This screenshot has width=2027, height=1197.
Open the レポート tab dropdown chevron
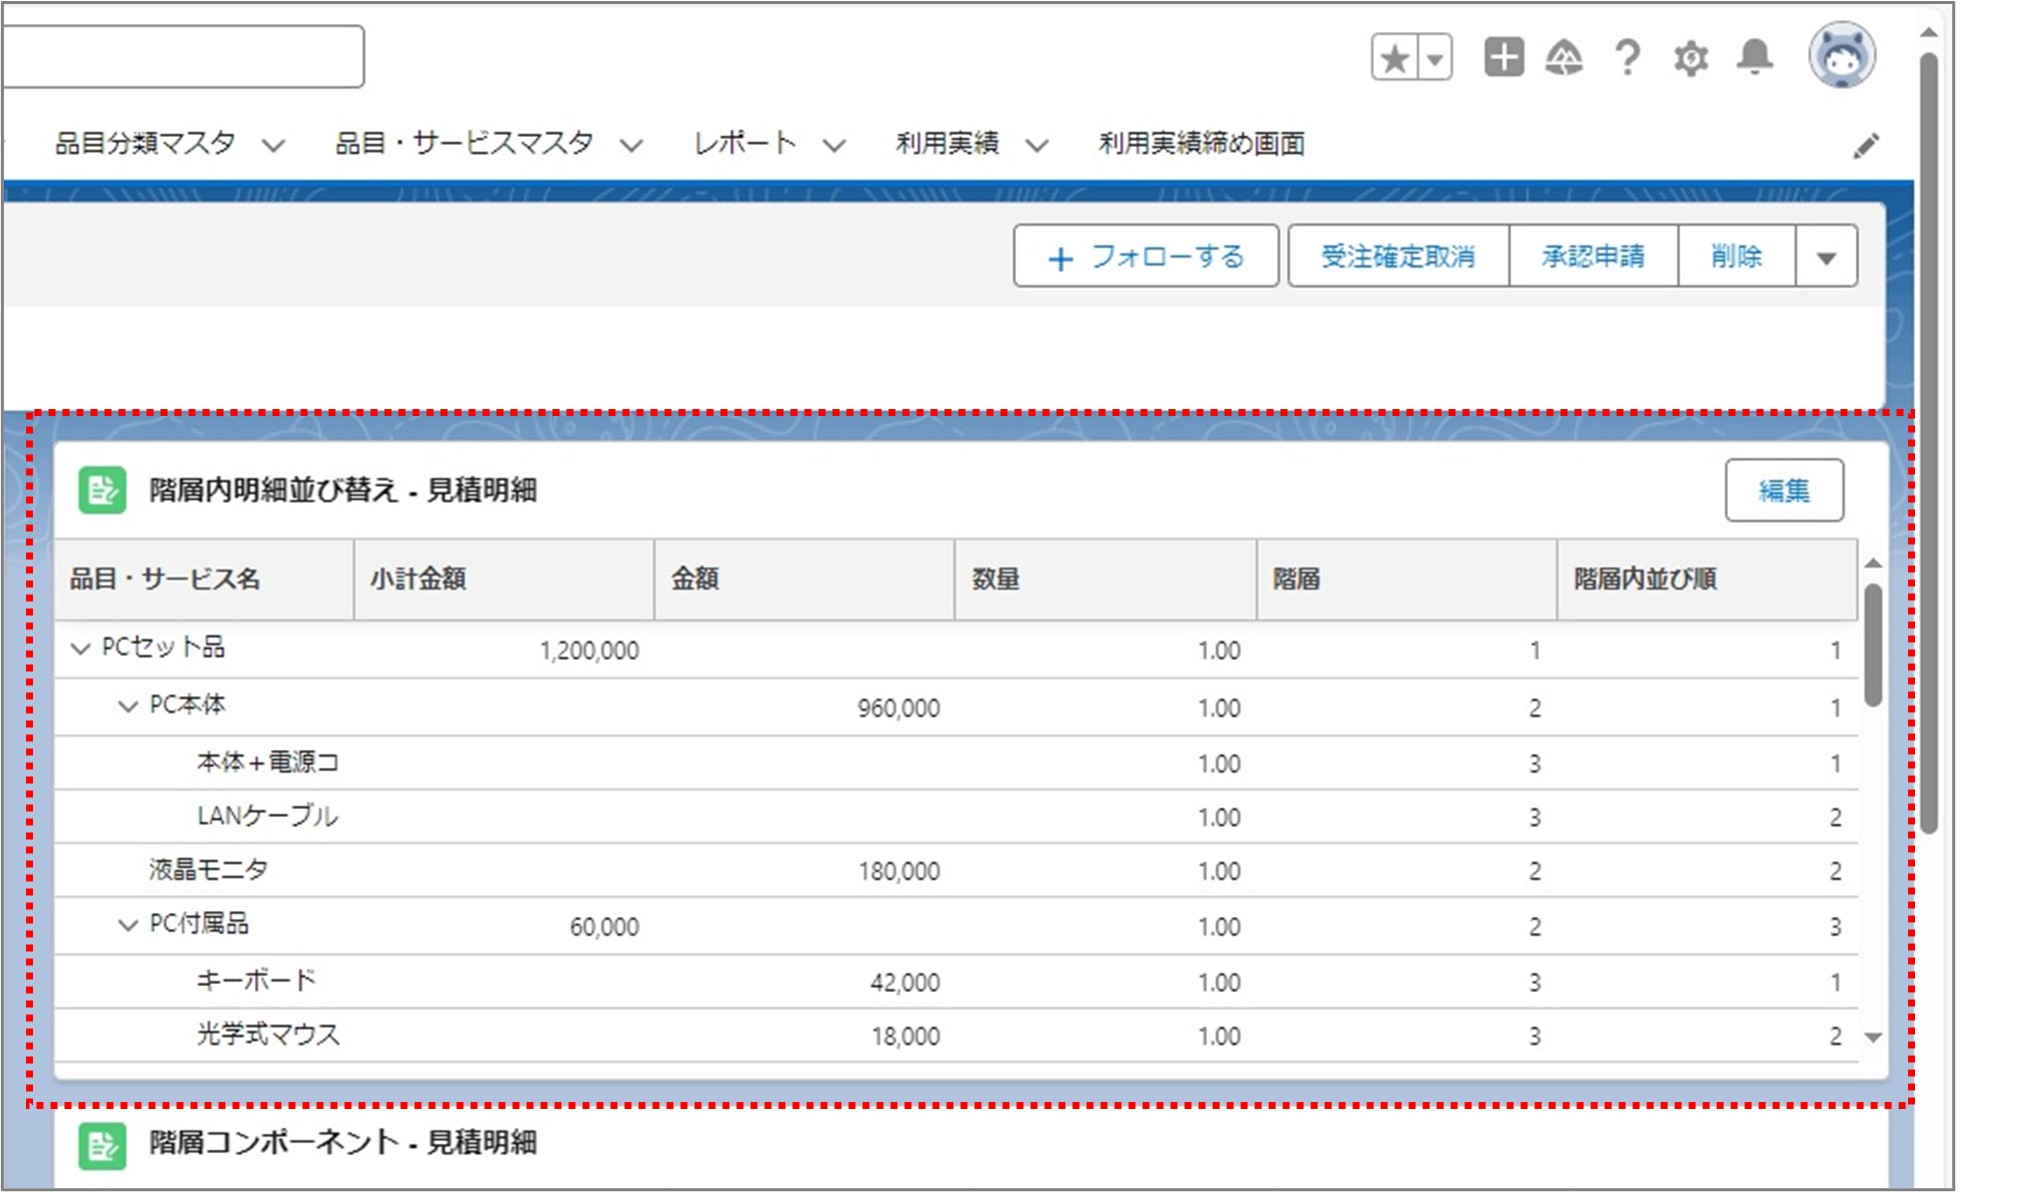(x=834, y=146)
